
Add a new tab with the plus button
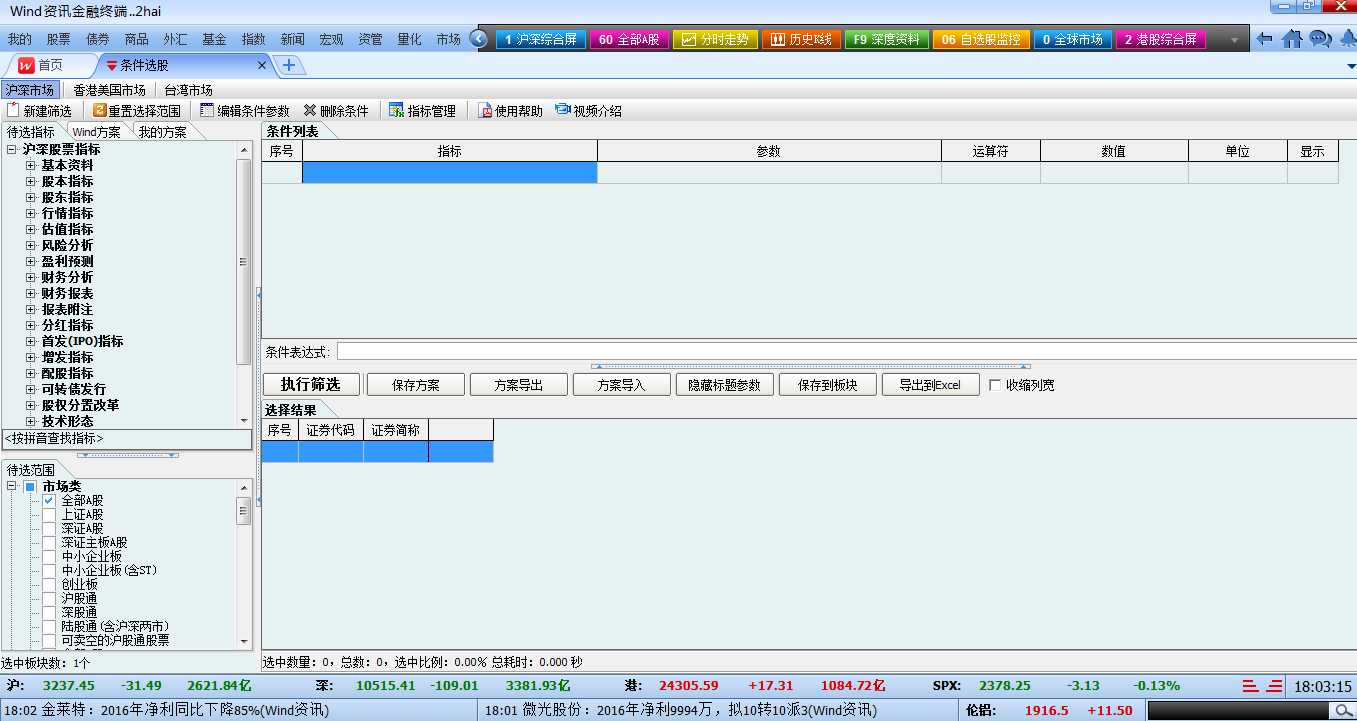[x=289, y=65]
